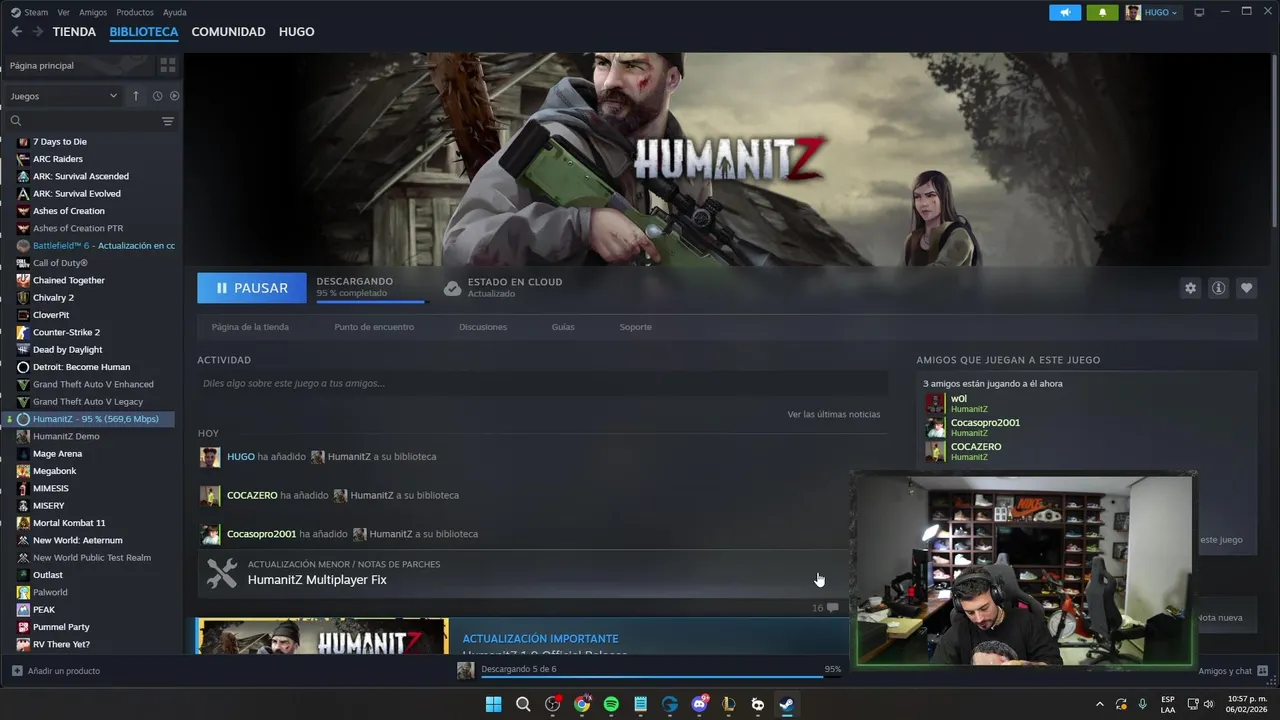Screen dimensions: 1280x720
Task: Click COCAZERO name in activity feed
Action: coord(252,495)
